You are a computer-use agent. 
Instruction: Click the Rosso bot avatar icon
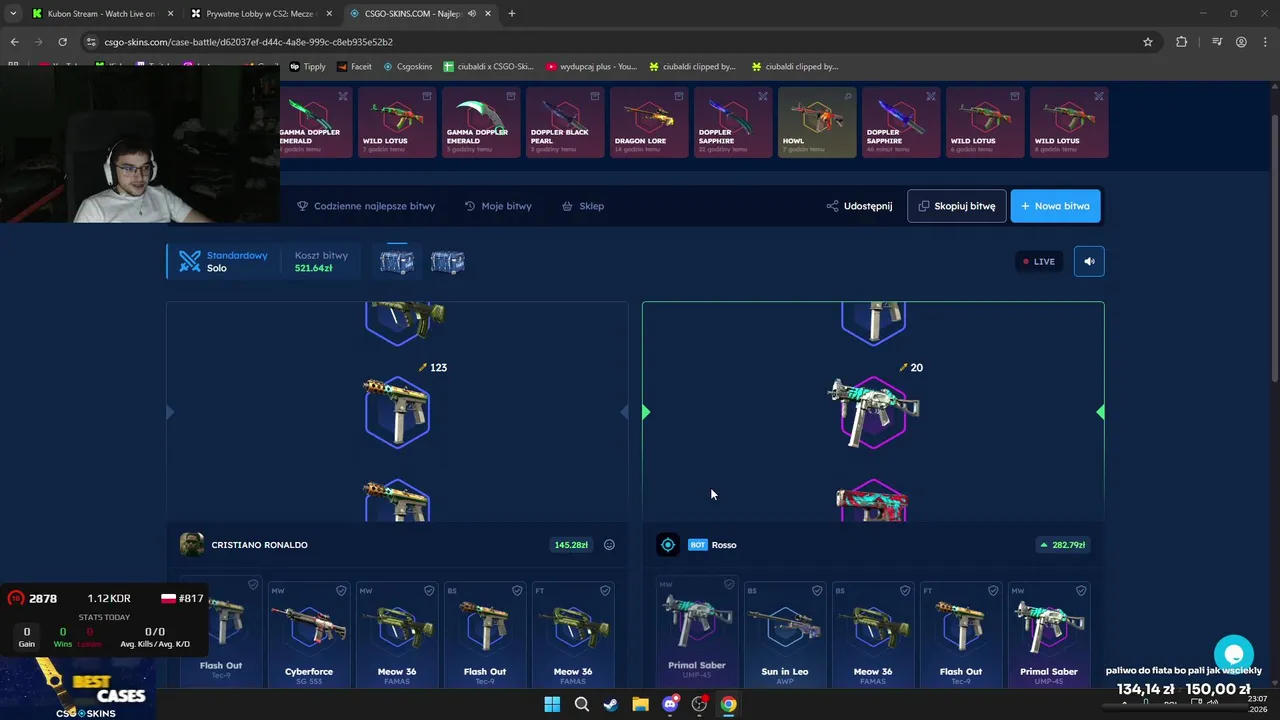[668, 545]
